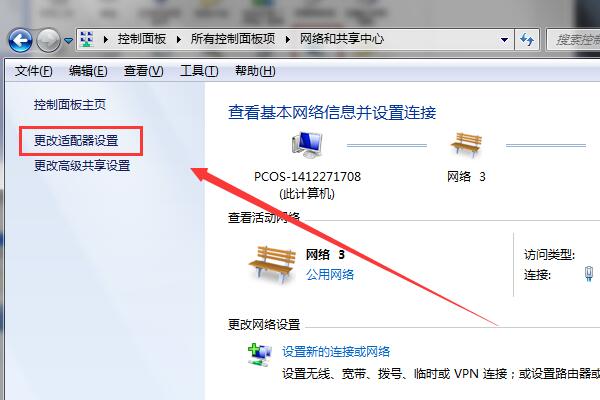Open 更改高级共享设置 link
Viewport: 600px width, 400px height.
coord(82,166)
